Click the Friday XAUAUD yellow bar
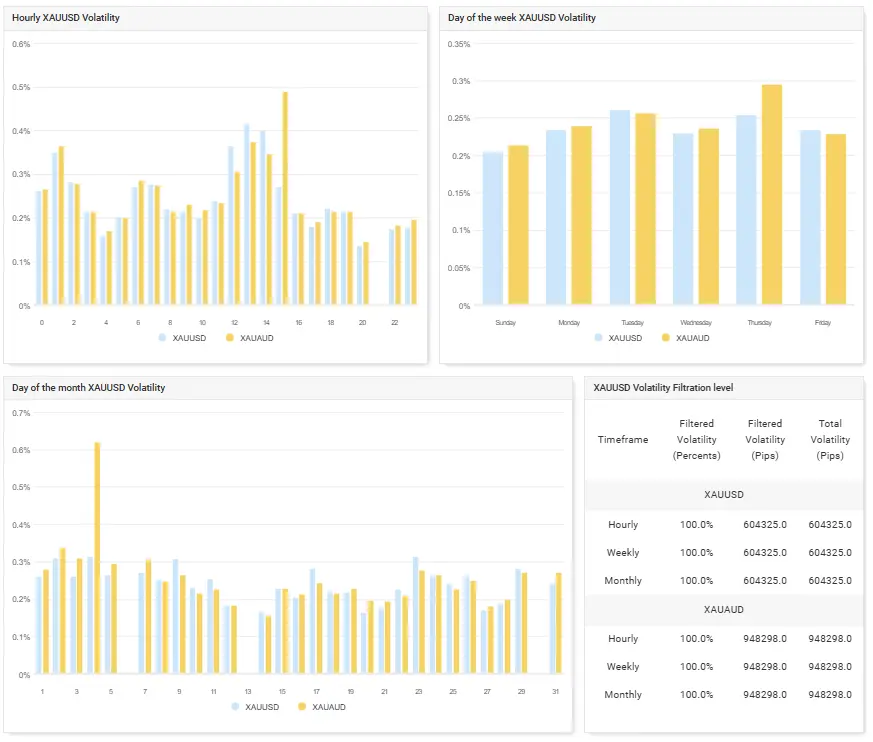Viewport: 873px width, 742px height. pos(835,219)
